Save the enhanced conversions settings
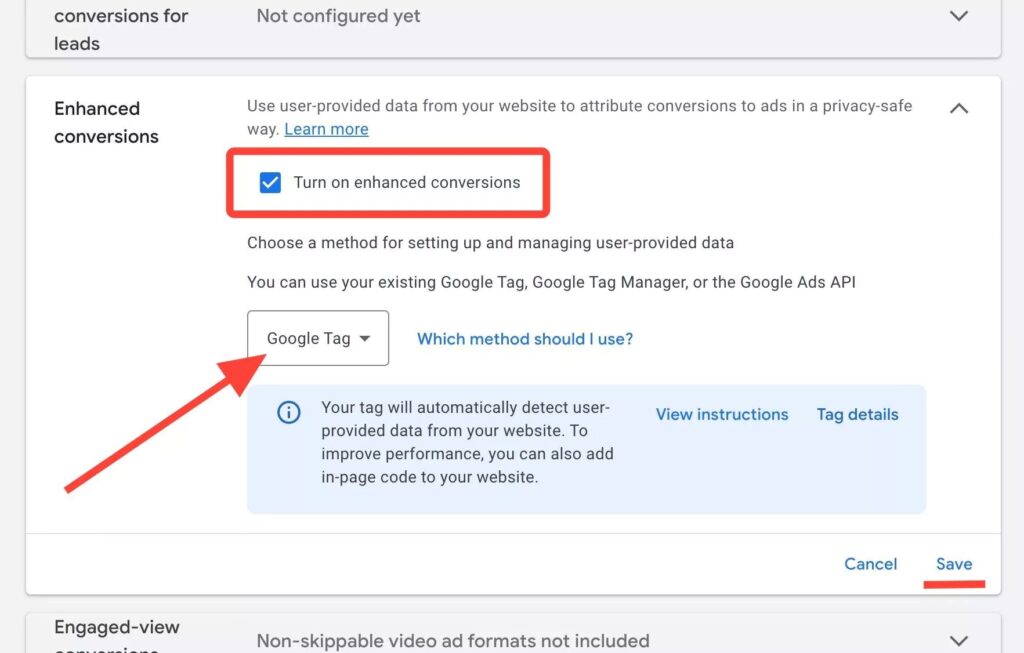The image size is (1024, 653). coord(954,563)
